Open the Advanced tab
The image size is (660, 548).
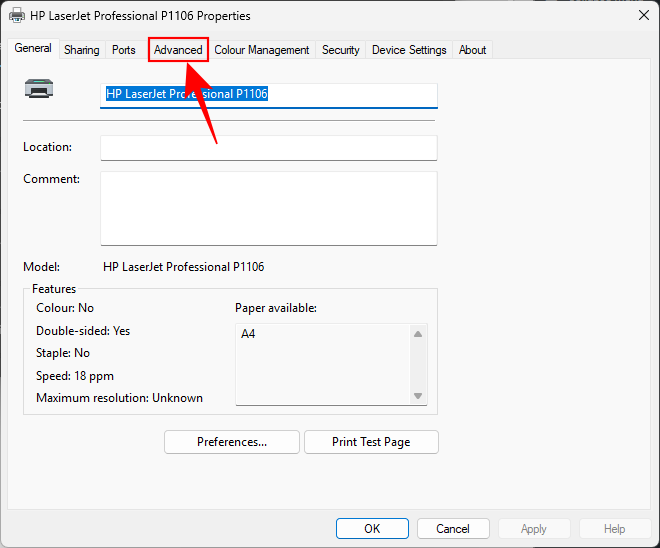[178, 50]
